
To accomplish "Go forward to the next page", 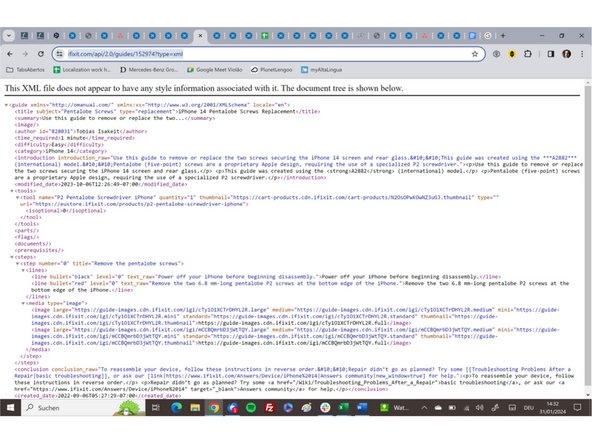I will point(25,54).
